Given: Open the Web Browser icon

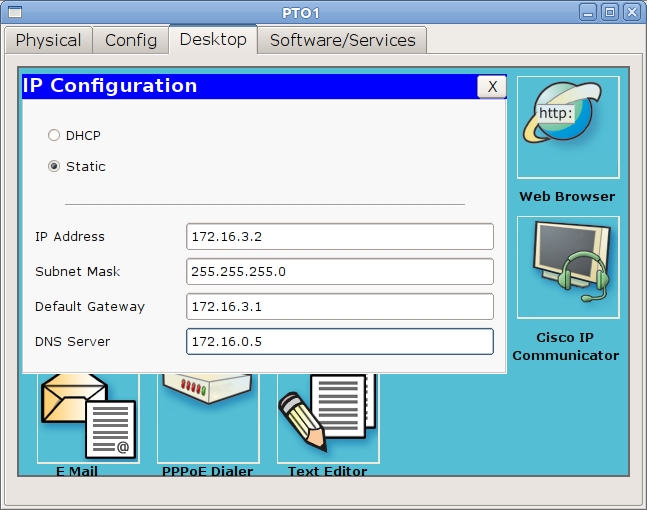Looking at the screenshot, I should pos(567,128).
